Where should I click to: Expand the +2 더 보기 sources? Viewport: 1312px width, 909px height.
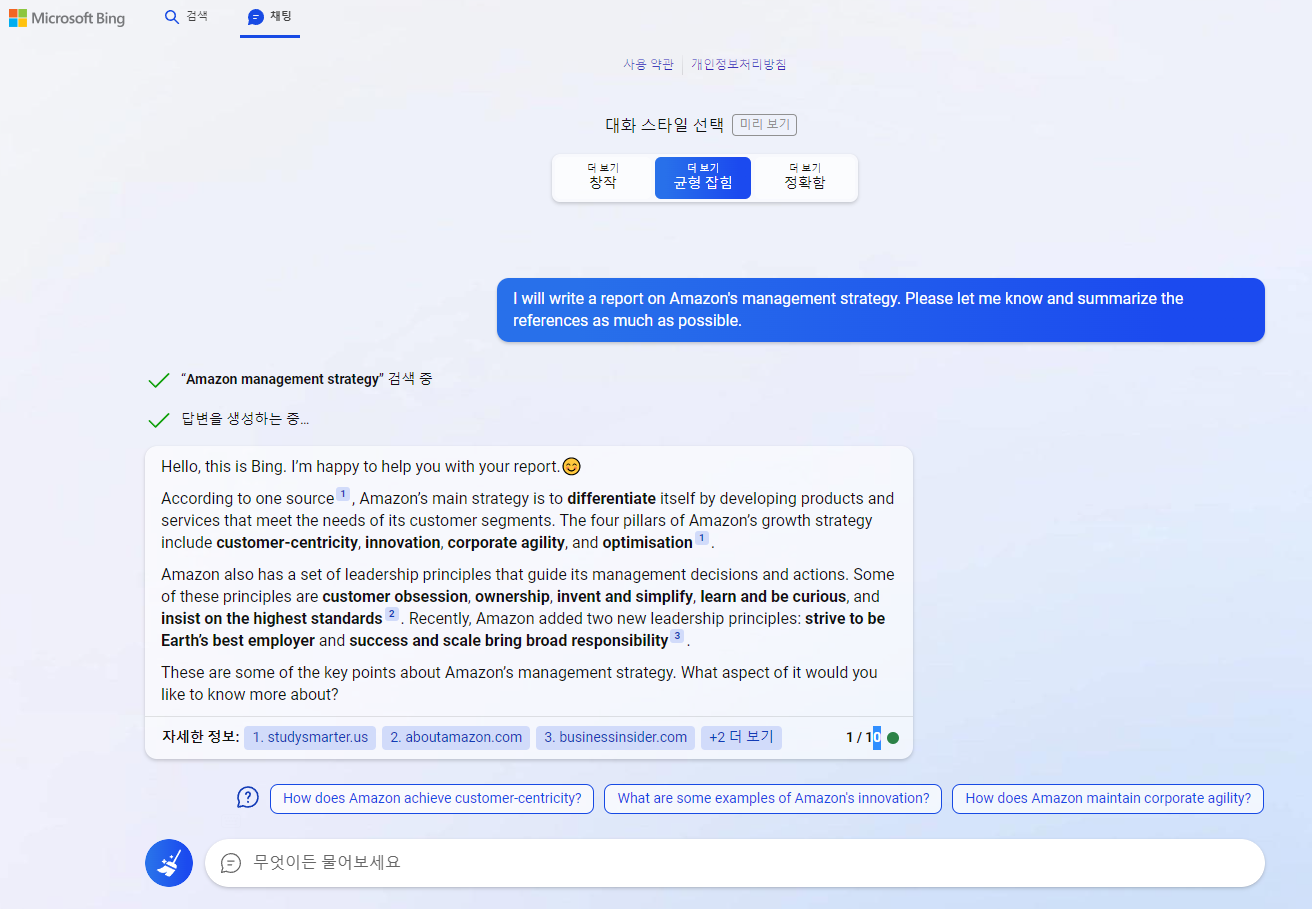point(741,738)
